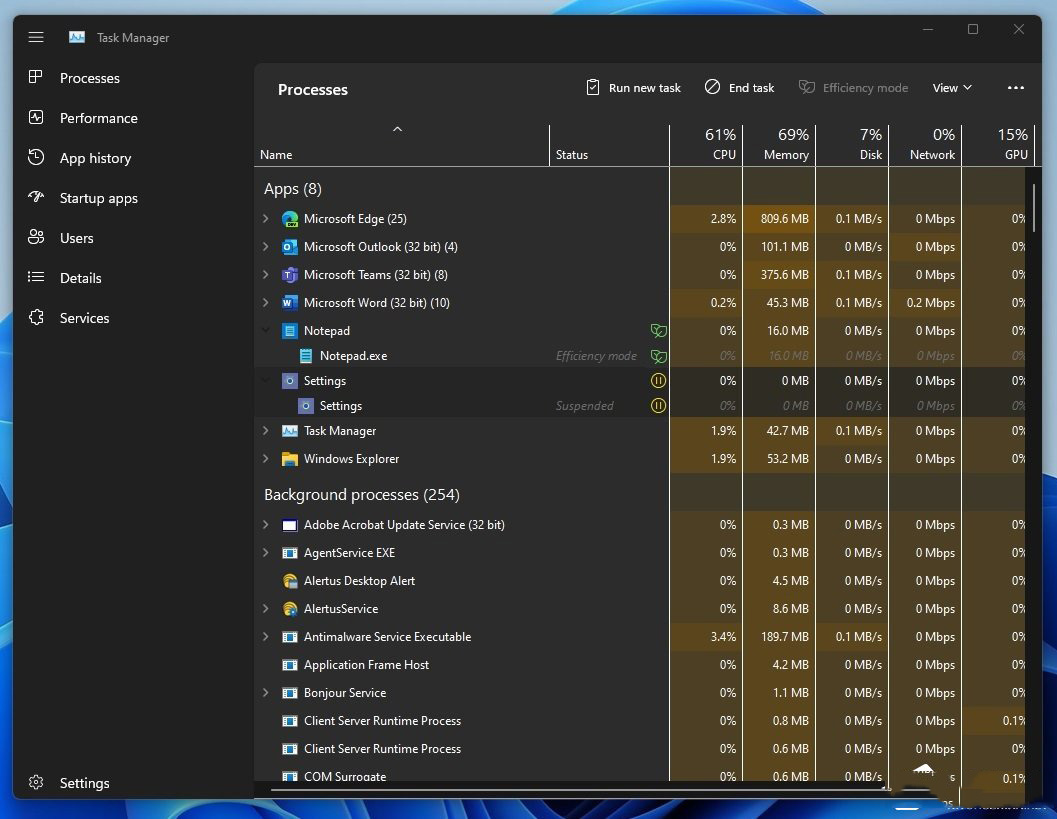Expand the Bonjour Service group
The width and height of the screenshot is (1057, 819).
[x=266, y=692]
